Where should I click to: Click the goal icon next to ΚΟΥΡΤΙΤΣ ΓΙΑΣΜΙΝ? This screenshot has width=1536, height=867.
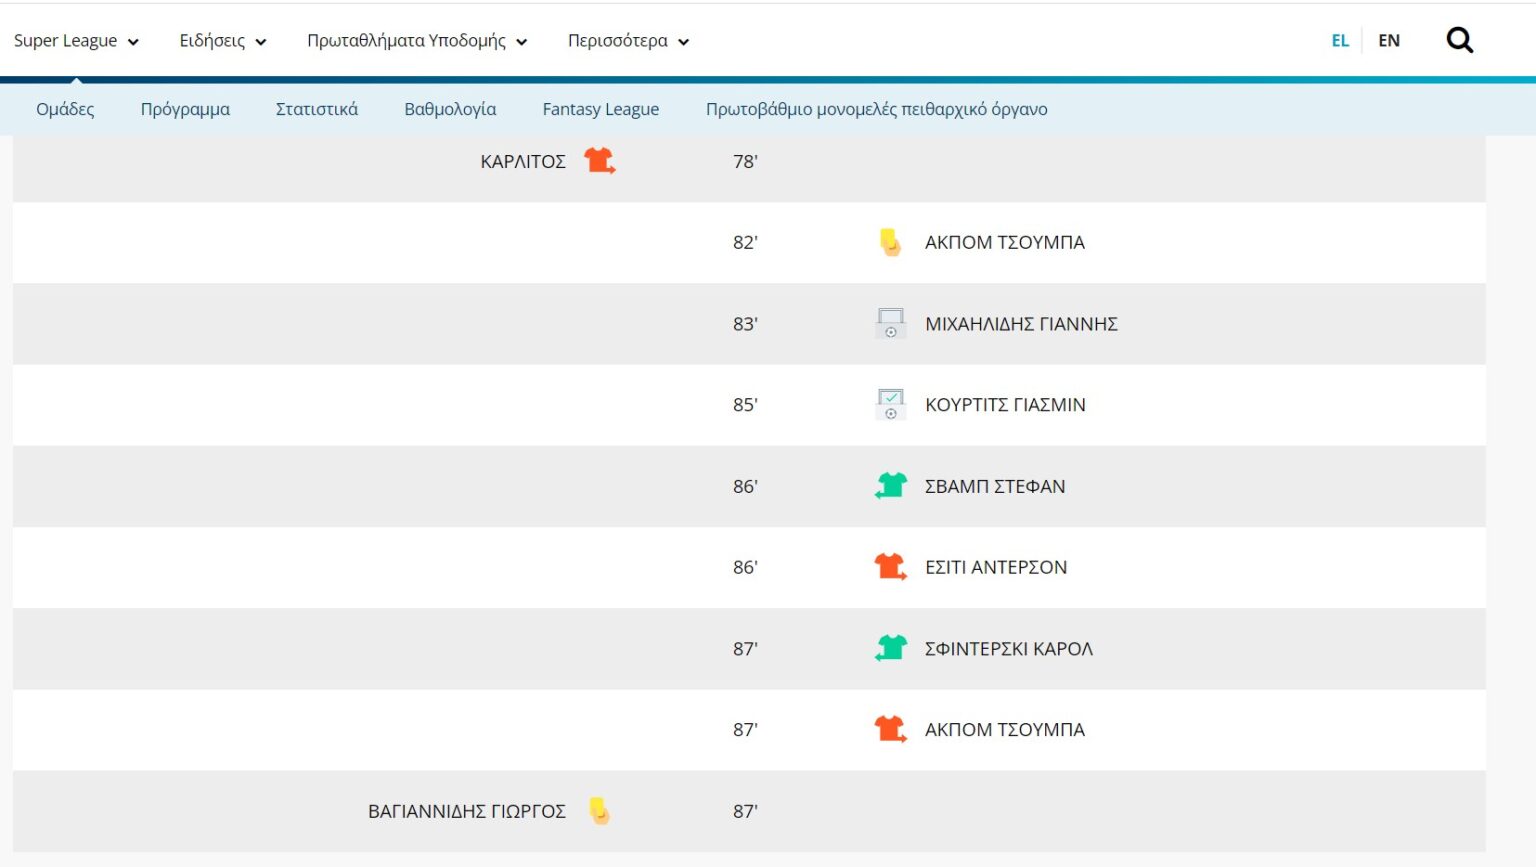890,405
